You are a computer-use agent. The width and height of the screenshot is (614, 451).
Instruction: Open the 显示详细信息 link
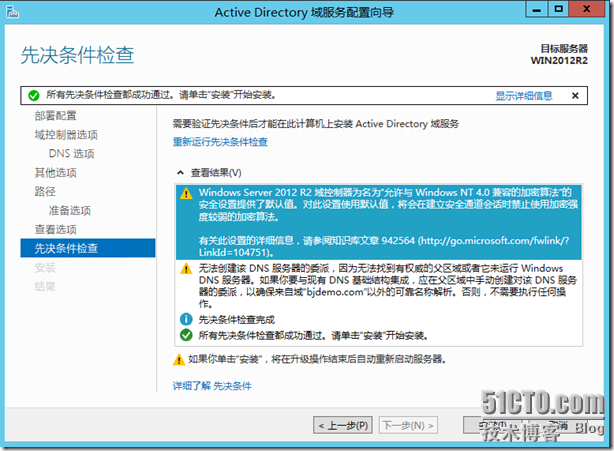523,96
